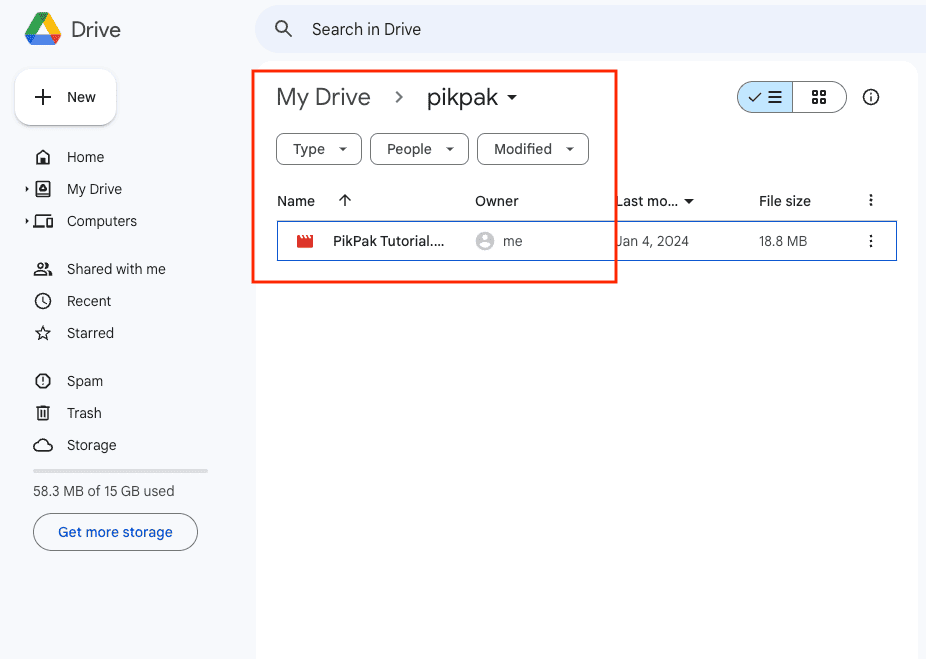The width and height of the screenshot is (926, 659).
Task: Click the owner name me
Action: (x=513, y=241)
